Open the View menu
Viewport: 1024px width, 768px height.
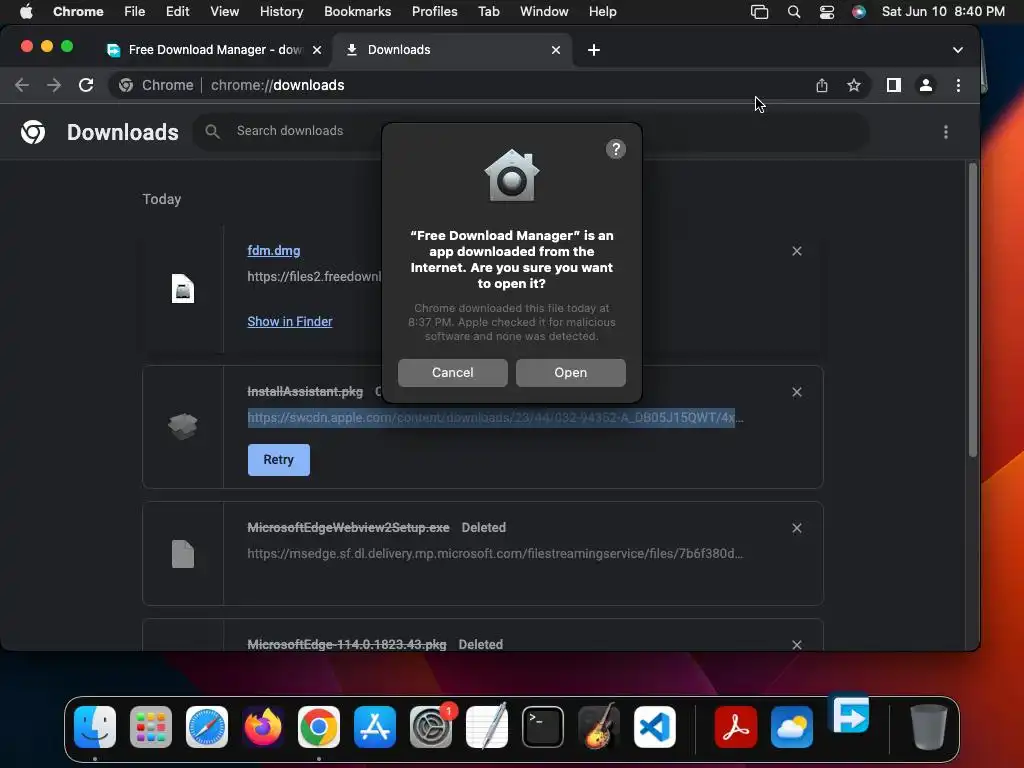point(225,11)
